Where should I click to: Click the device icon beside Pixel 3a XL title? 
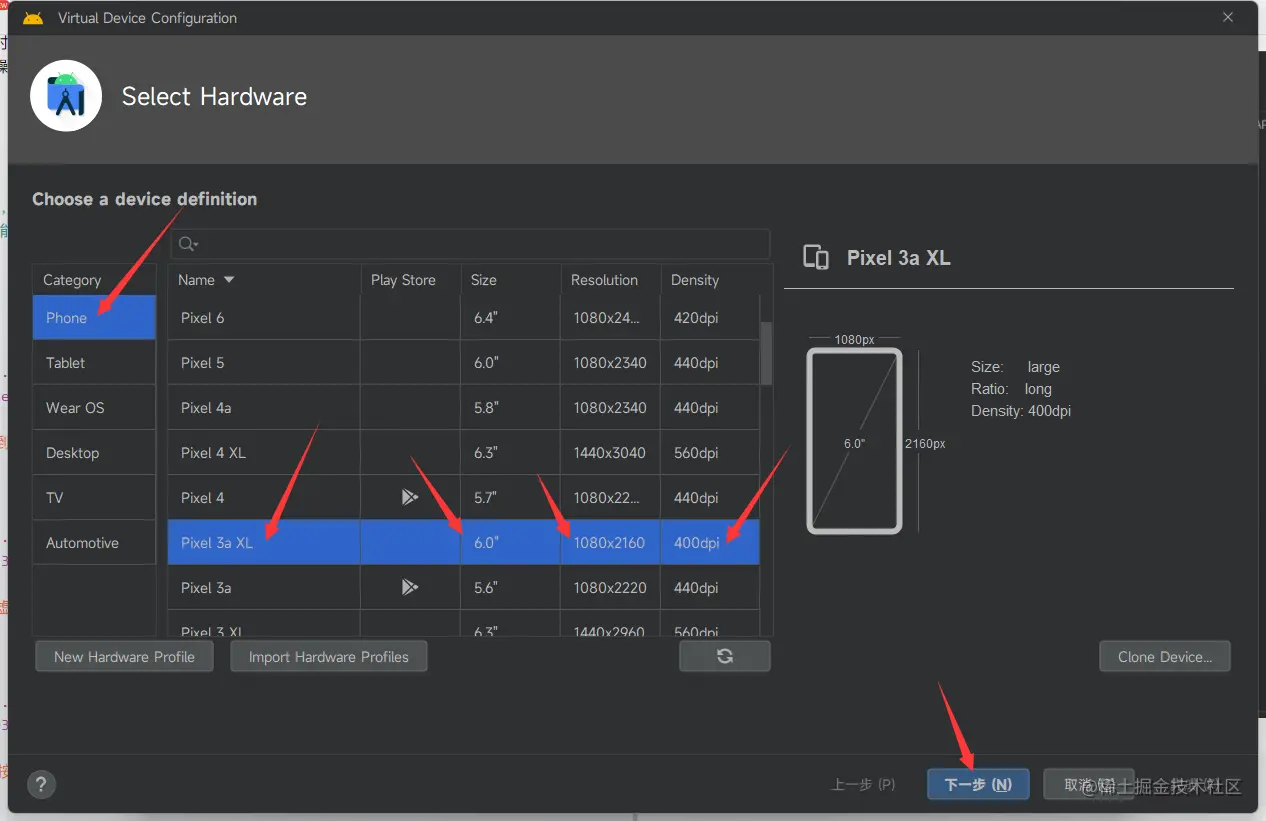click(816, 258)
